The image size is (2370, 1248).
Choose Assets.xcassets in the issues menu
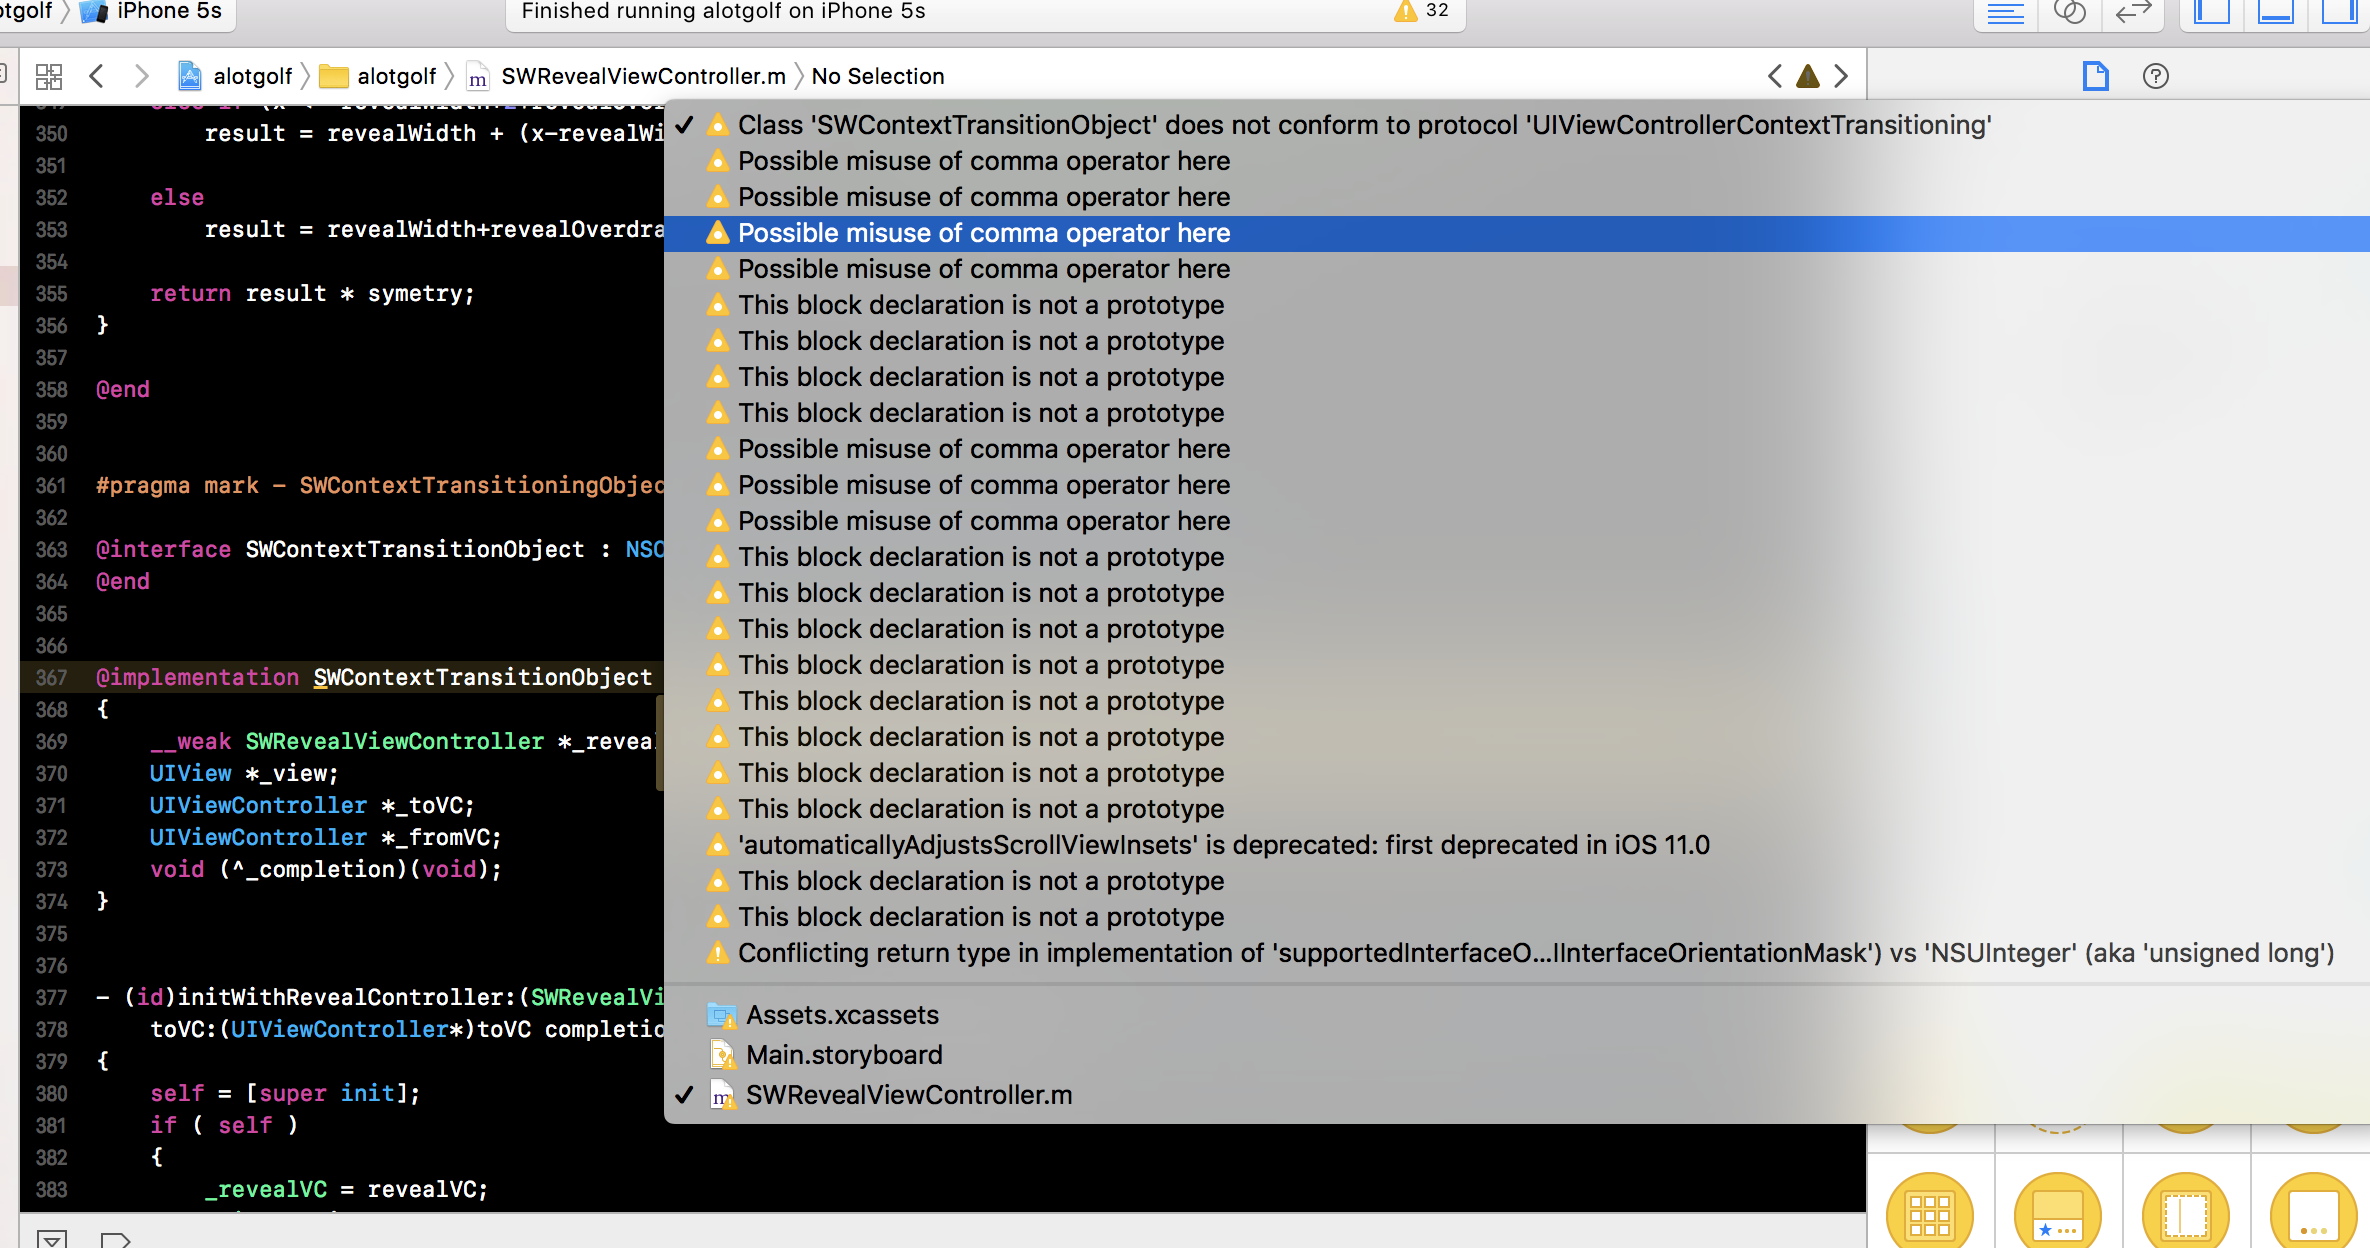[x=1517, y=1015]
